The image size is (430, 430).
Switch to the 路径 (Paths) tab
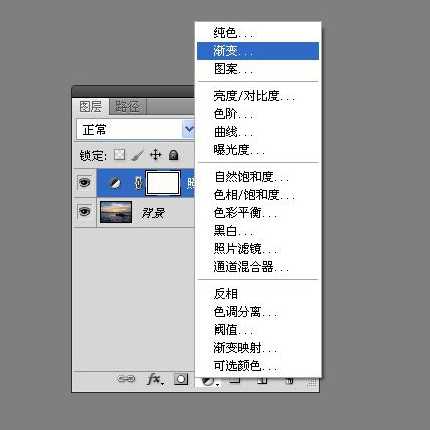127,107
